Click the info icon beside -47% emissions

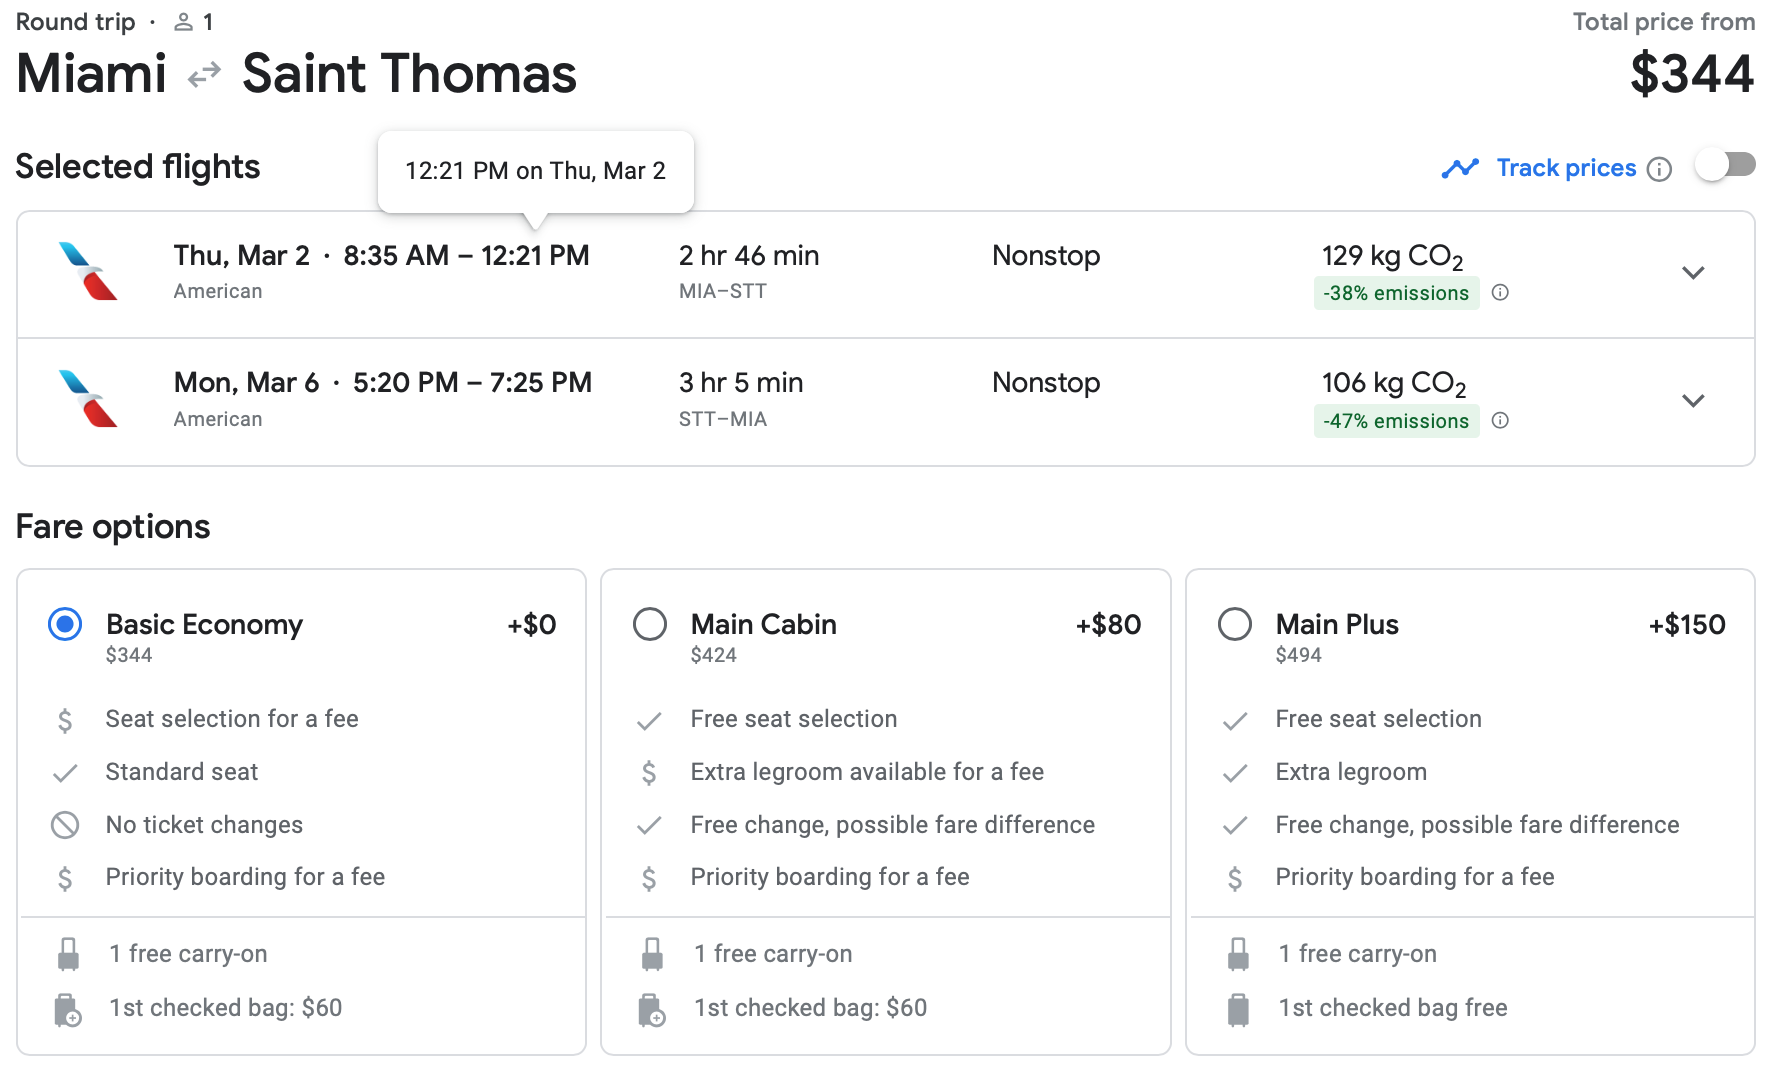[x=1499, y=420]
